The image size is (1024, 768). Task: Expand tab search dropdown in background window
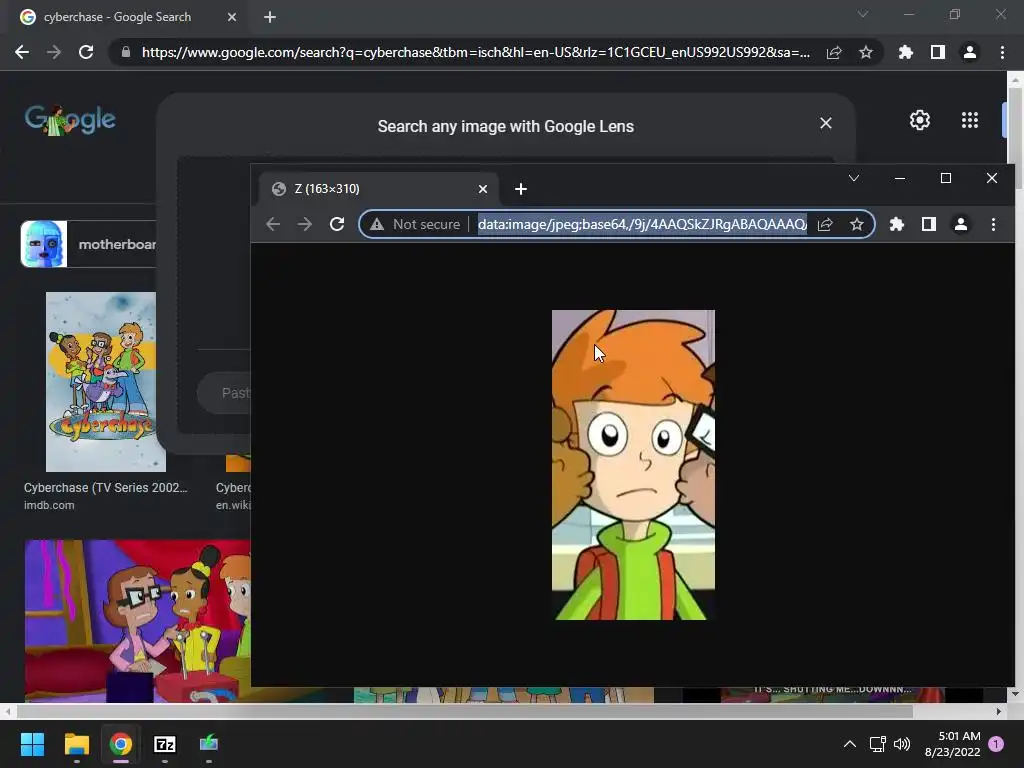pyautogui.click(x=863, y=14)
